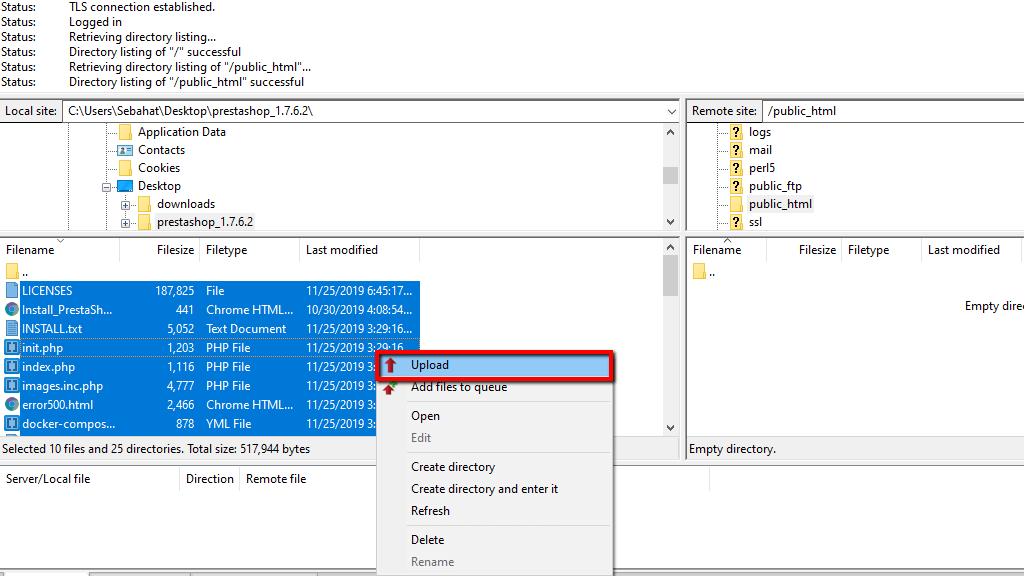This screenshot has width=1024, height=576.
Task: Click the local parent directory folder icon
Action: 12,271
